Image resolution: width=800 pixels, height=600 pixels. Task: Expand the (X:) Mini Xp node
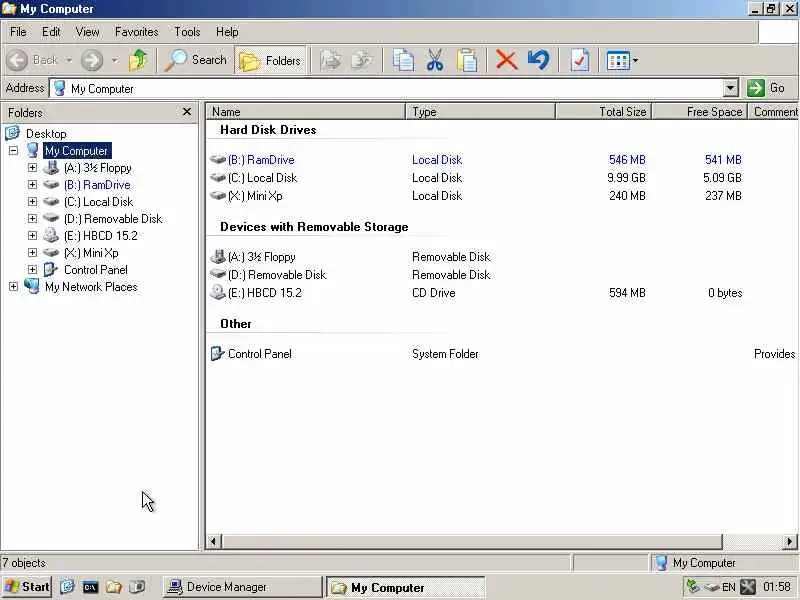pyautogui.click(x=32, y=253)
